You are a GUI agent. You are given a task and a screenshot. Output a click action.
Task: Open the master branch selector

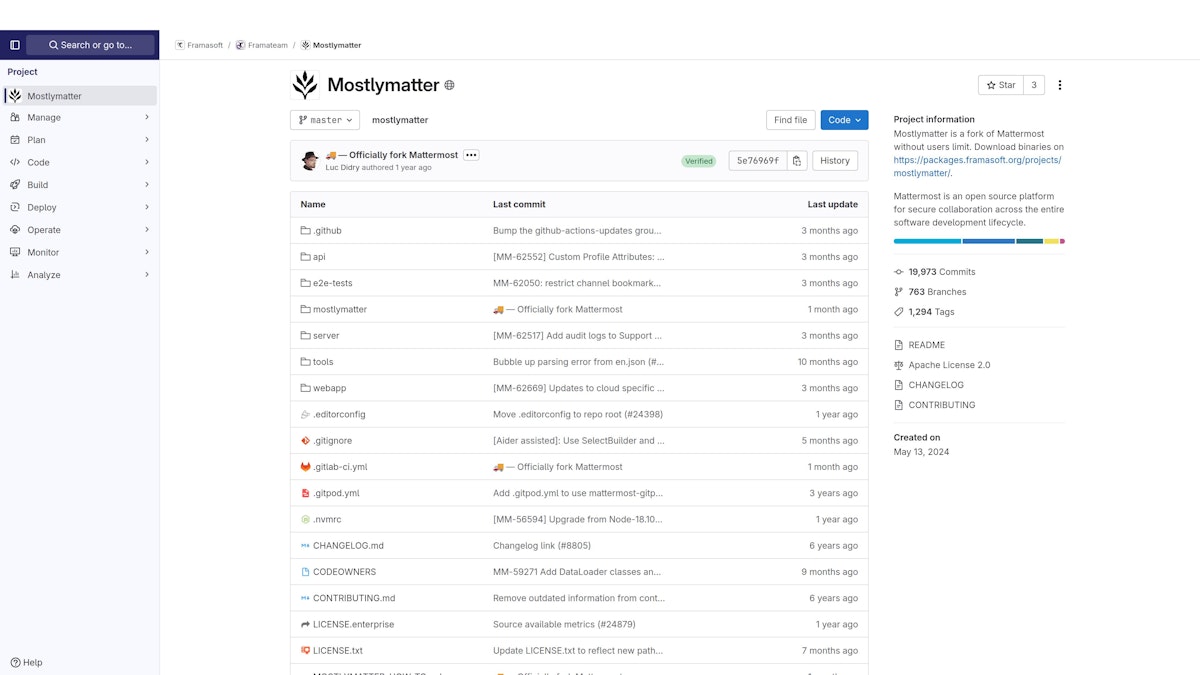coord(324,119)
